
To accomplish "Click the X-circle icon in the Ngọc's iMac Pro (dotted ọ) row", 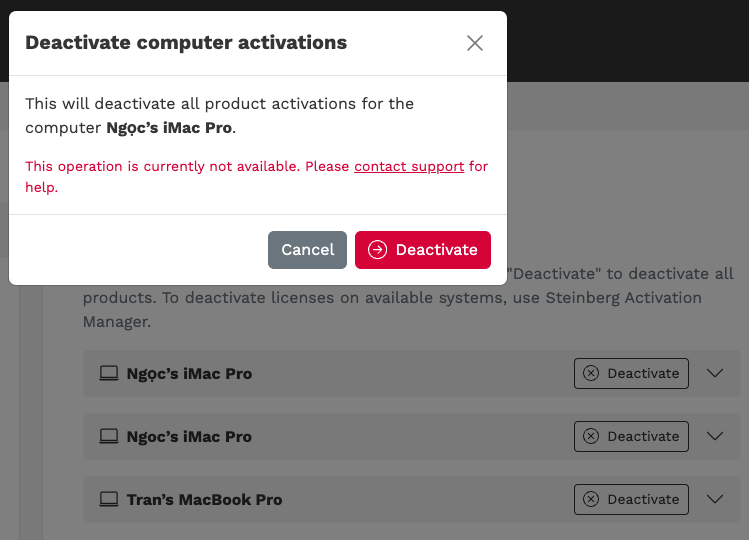I will click(x=591, y=374).
